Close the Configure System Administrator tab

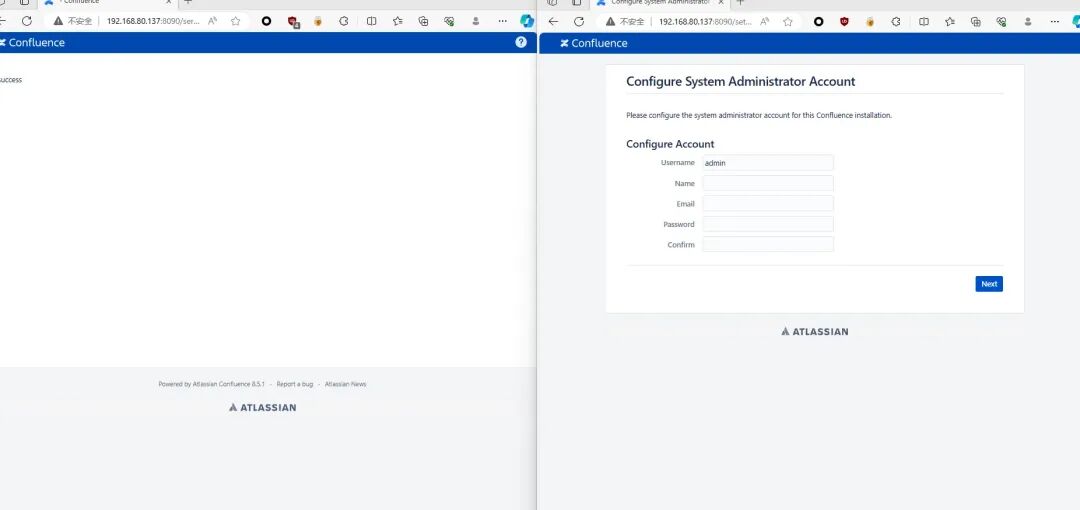coord(720,2)
